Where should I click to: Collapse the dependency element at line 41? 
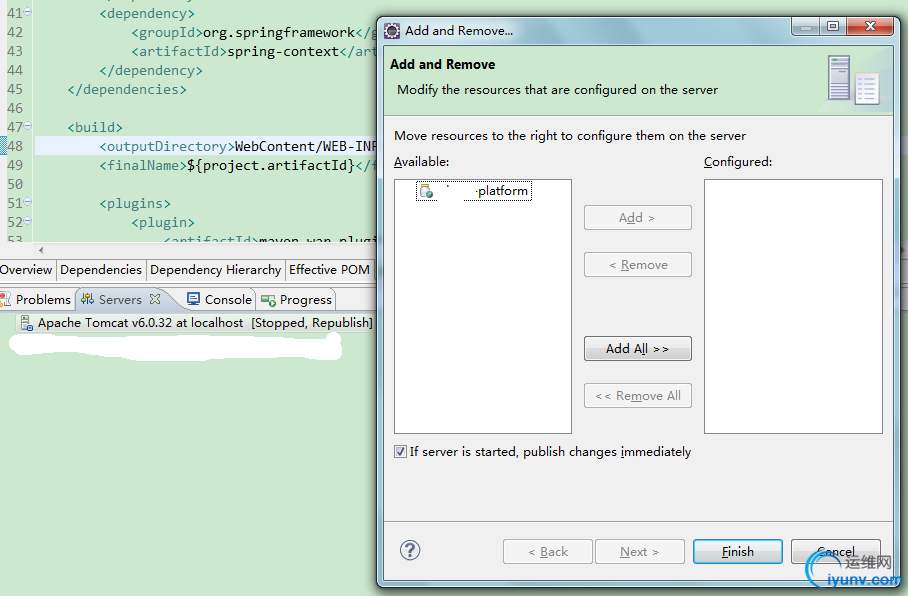(28, 12)
